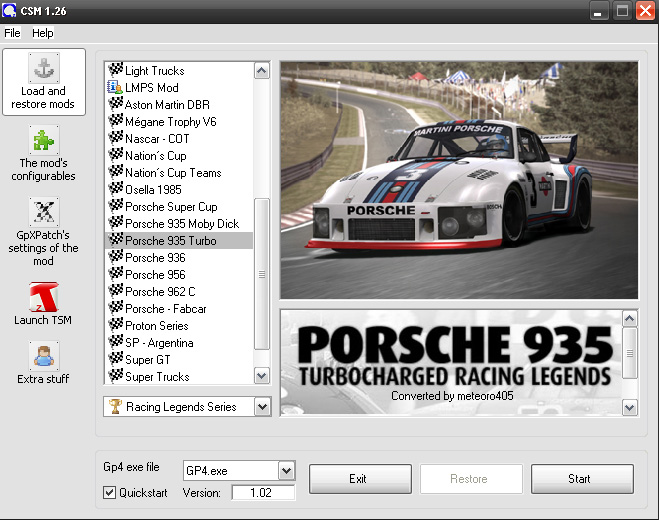Viewport: 659px width, 520px height.
Task: Select Porsche 935 Turbo mod
Action: click(x=179, y=240)
